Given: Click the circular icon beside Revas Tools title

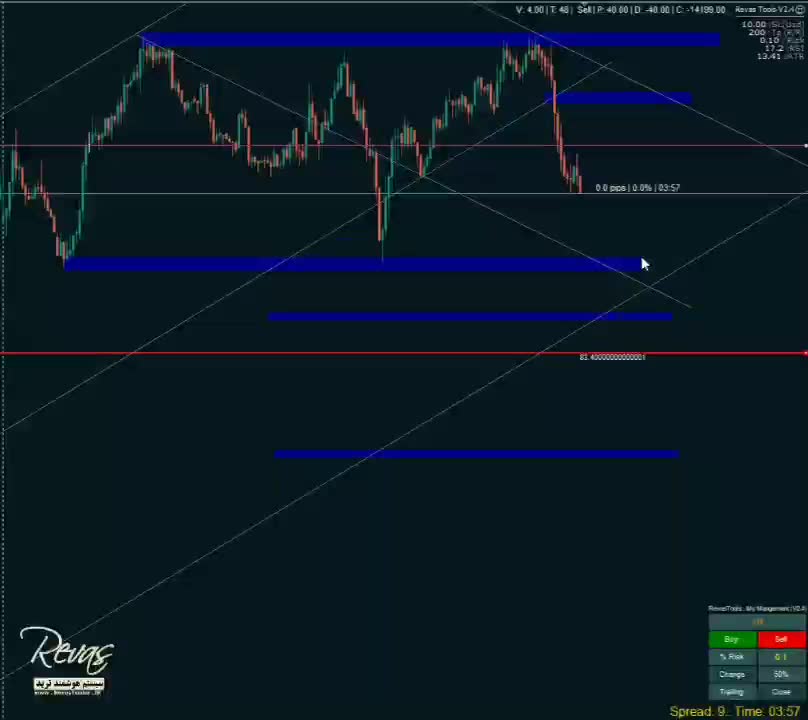Looking at the screenshot, I should click(800, 10).
